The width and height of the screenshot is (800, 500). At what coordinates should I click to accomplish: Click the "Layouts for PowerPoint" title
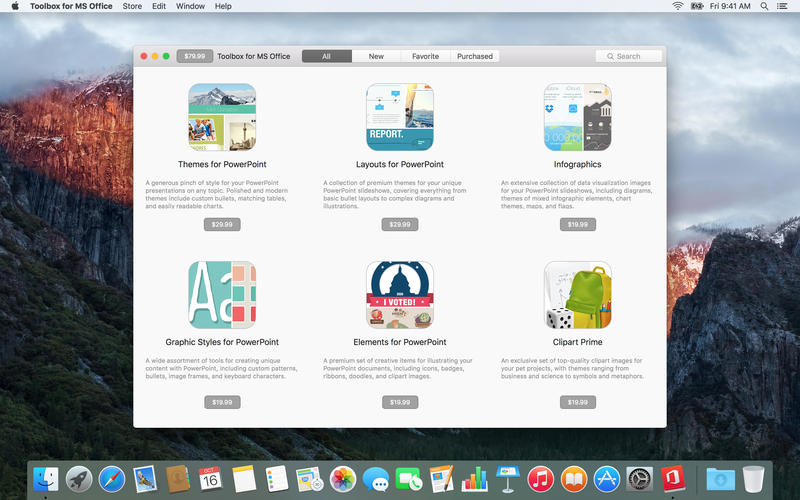(400, 164)
